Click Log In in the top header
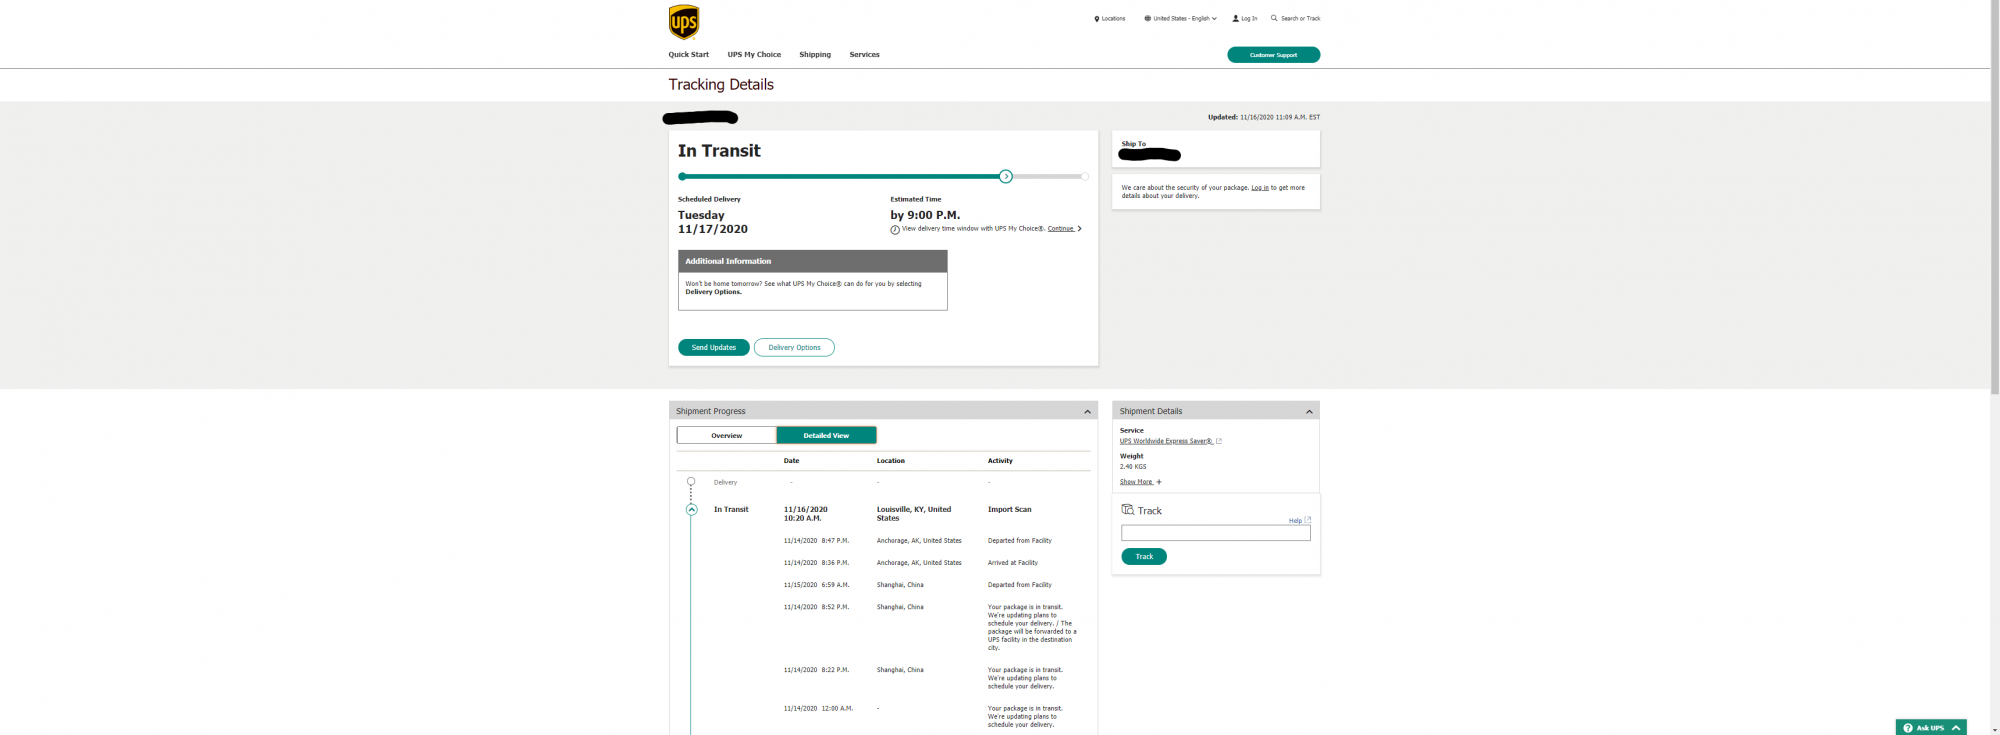 pyautogui.click(x=1245, y=18)
